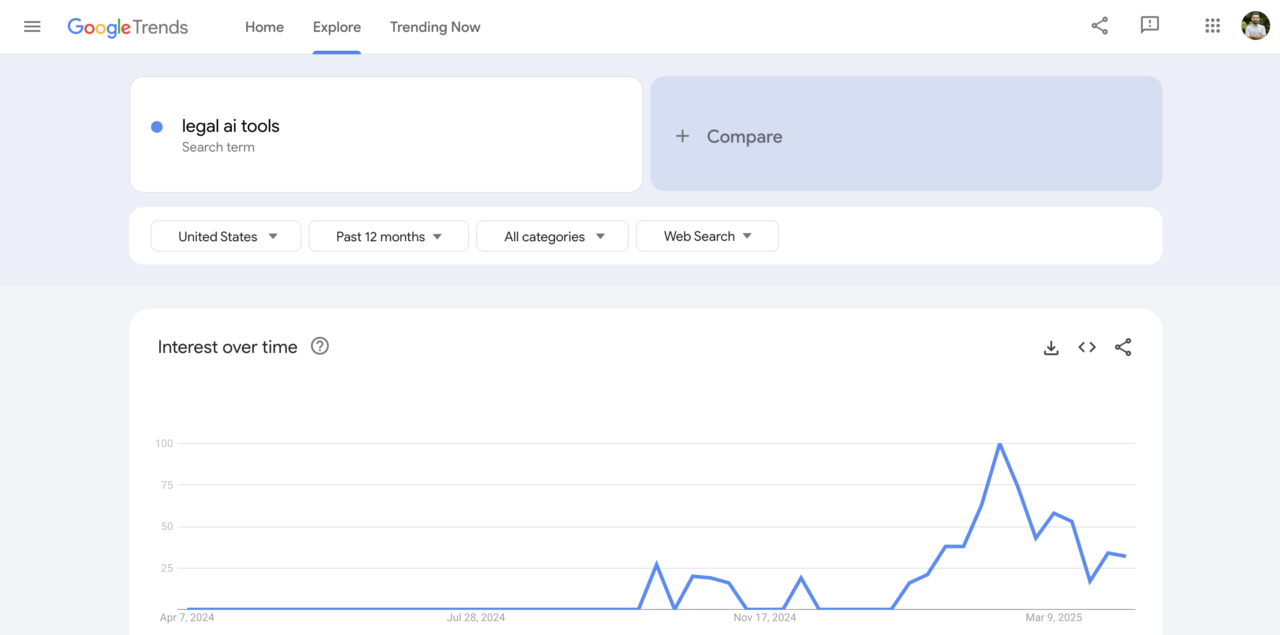This screenshot has width=1280, height=635.
Task: Click the '75' y-axis value
Action: [x=166, y=485]
